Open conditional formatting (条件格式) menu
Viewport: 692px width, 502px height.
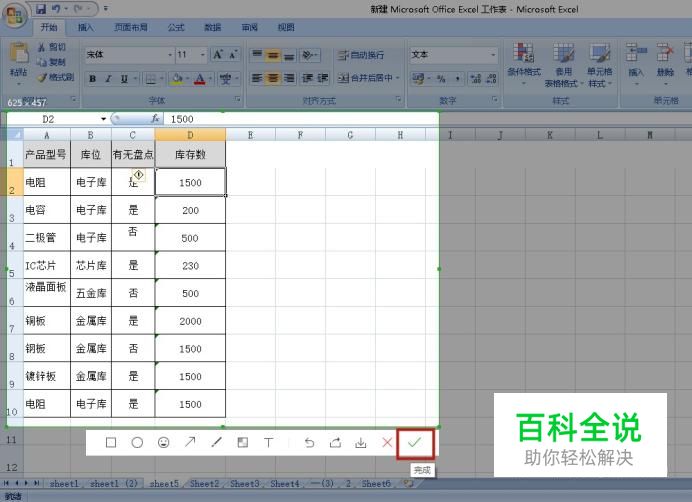click(x=523, y=64)
